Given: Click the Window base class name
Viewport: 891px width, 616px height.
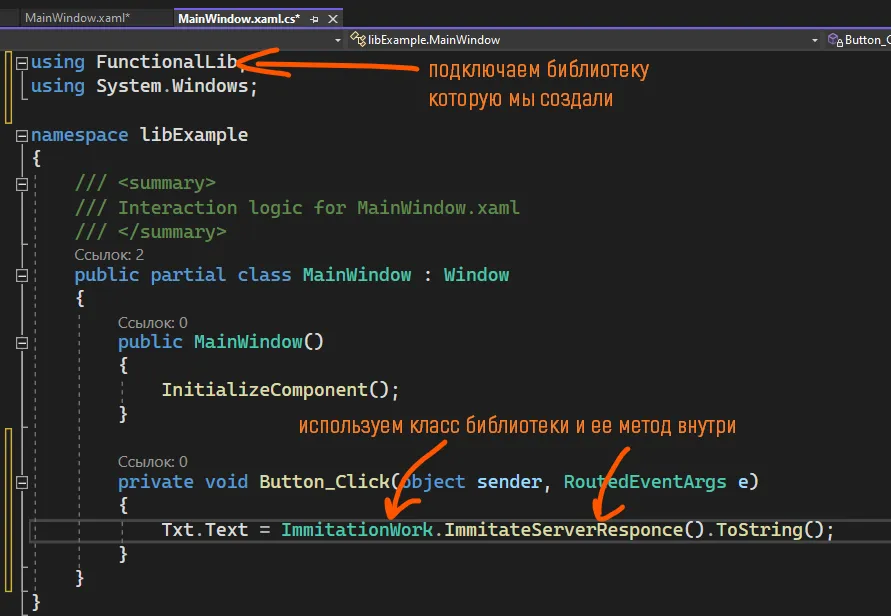Looking at the screenshot, I should pyautogui.click(x=476, y=275).
